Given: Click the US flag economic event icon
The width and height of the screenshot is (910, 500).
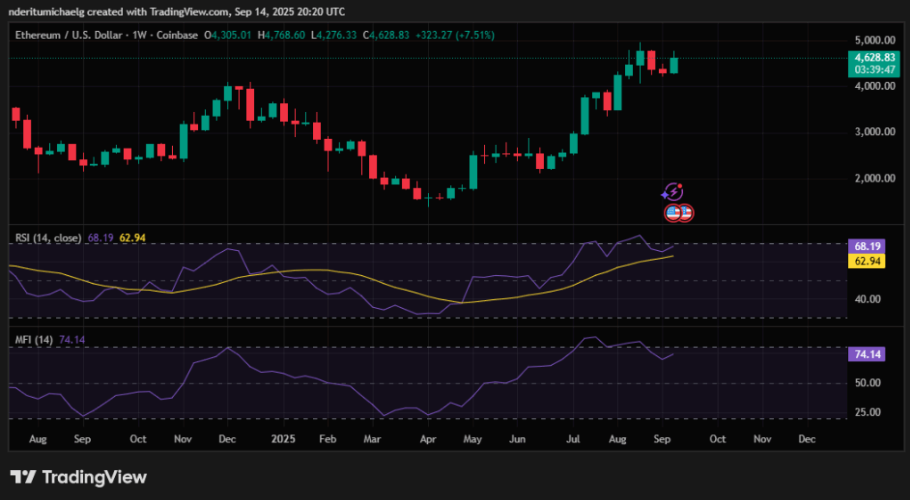Looking at the screenshot, I should tap(674, 213).
